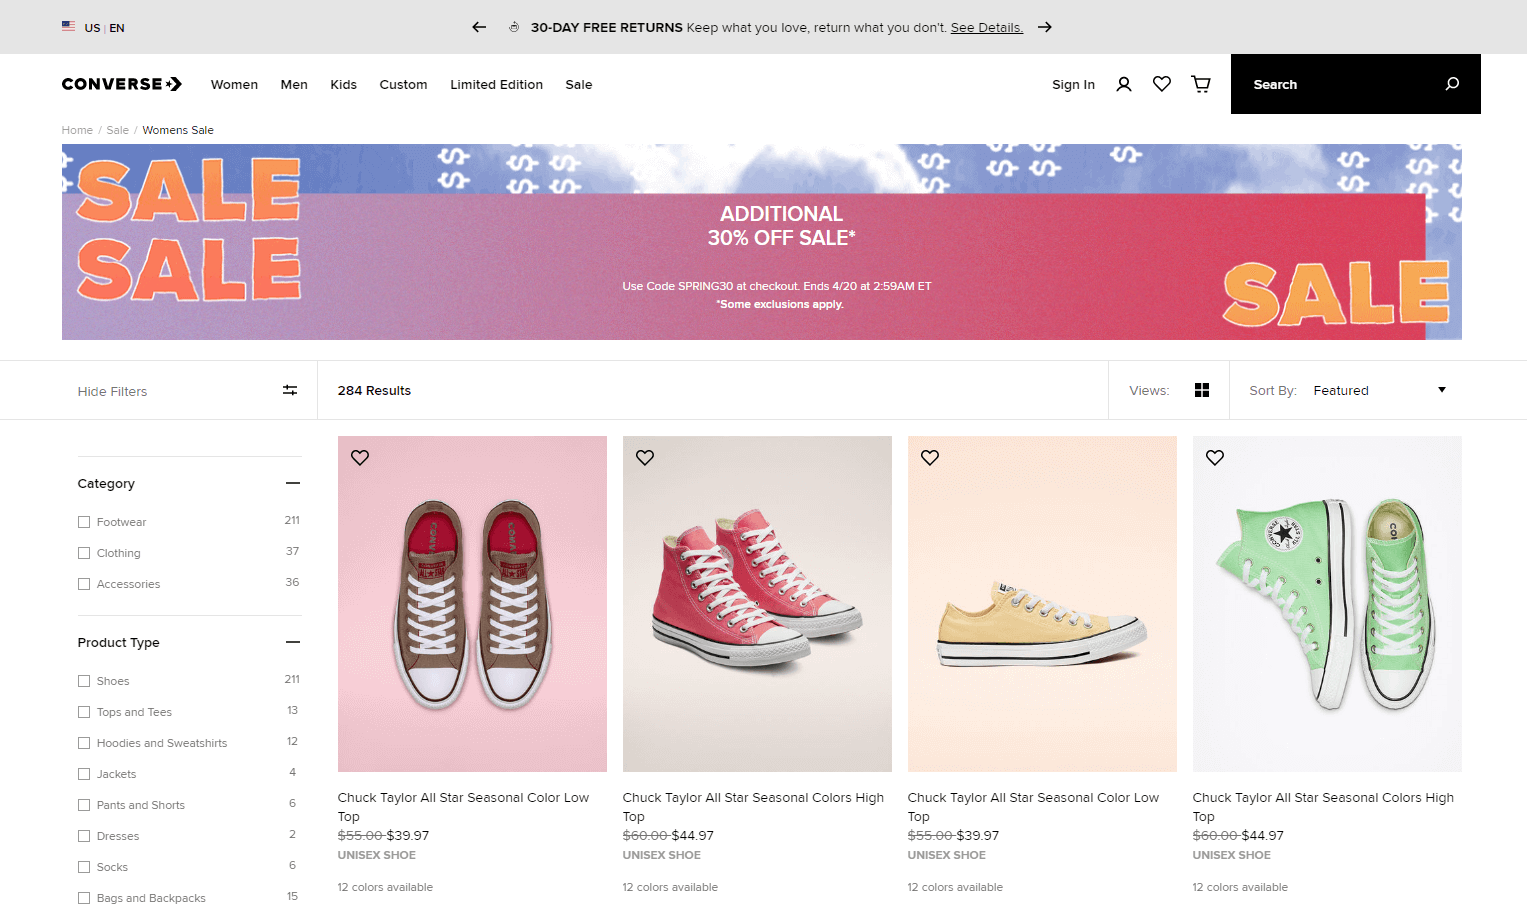Open the wishlist heart icon in header
Screen dimensions: 1527x911
(x=1162, y=84)
